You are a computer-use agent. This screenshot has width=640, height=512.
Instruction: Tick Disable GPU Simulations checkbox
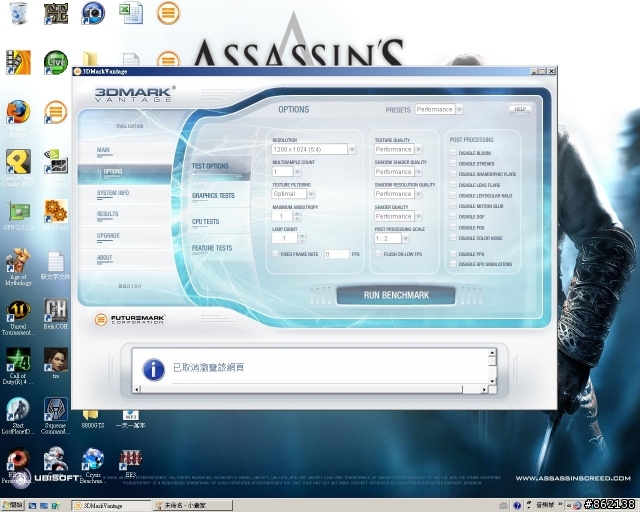pyautogui.click(x=453, y=264)
